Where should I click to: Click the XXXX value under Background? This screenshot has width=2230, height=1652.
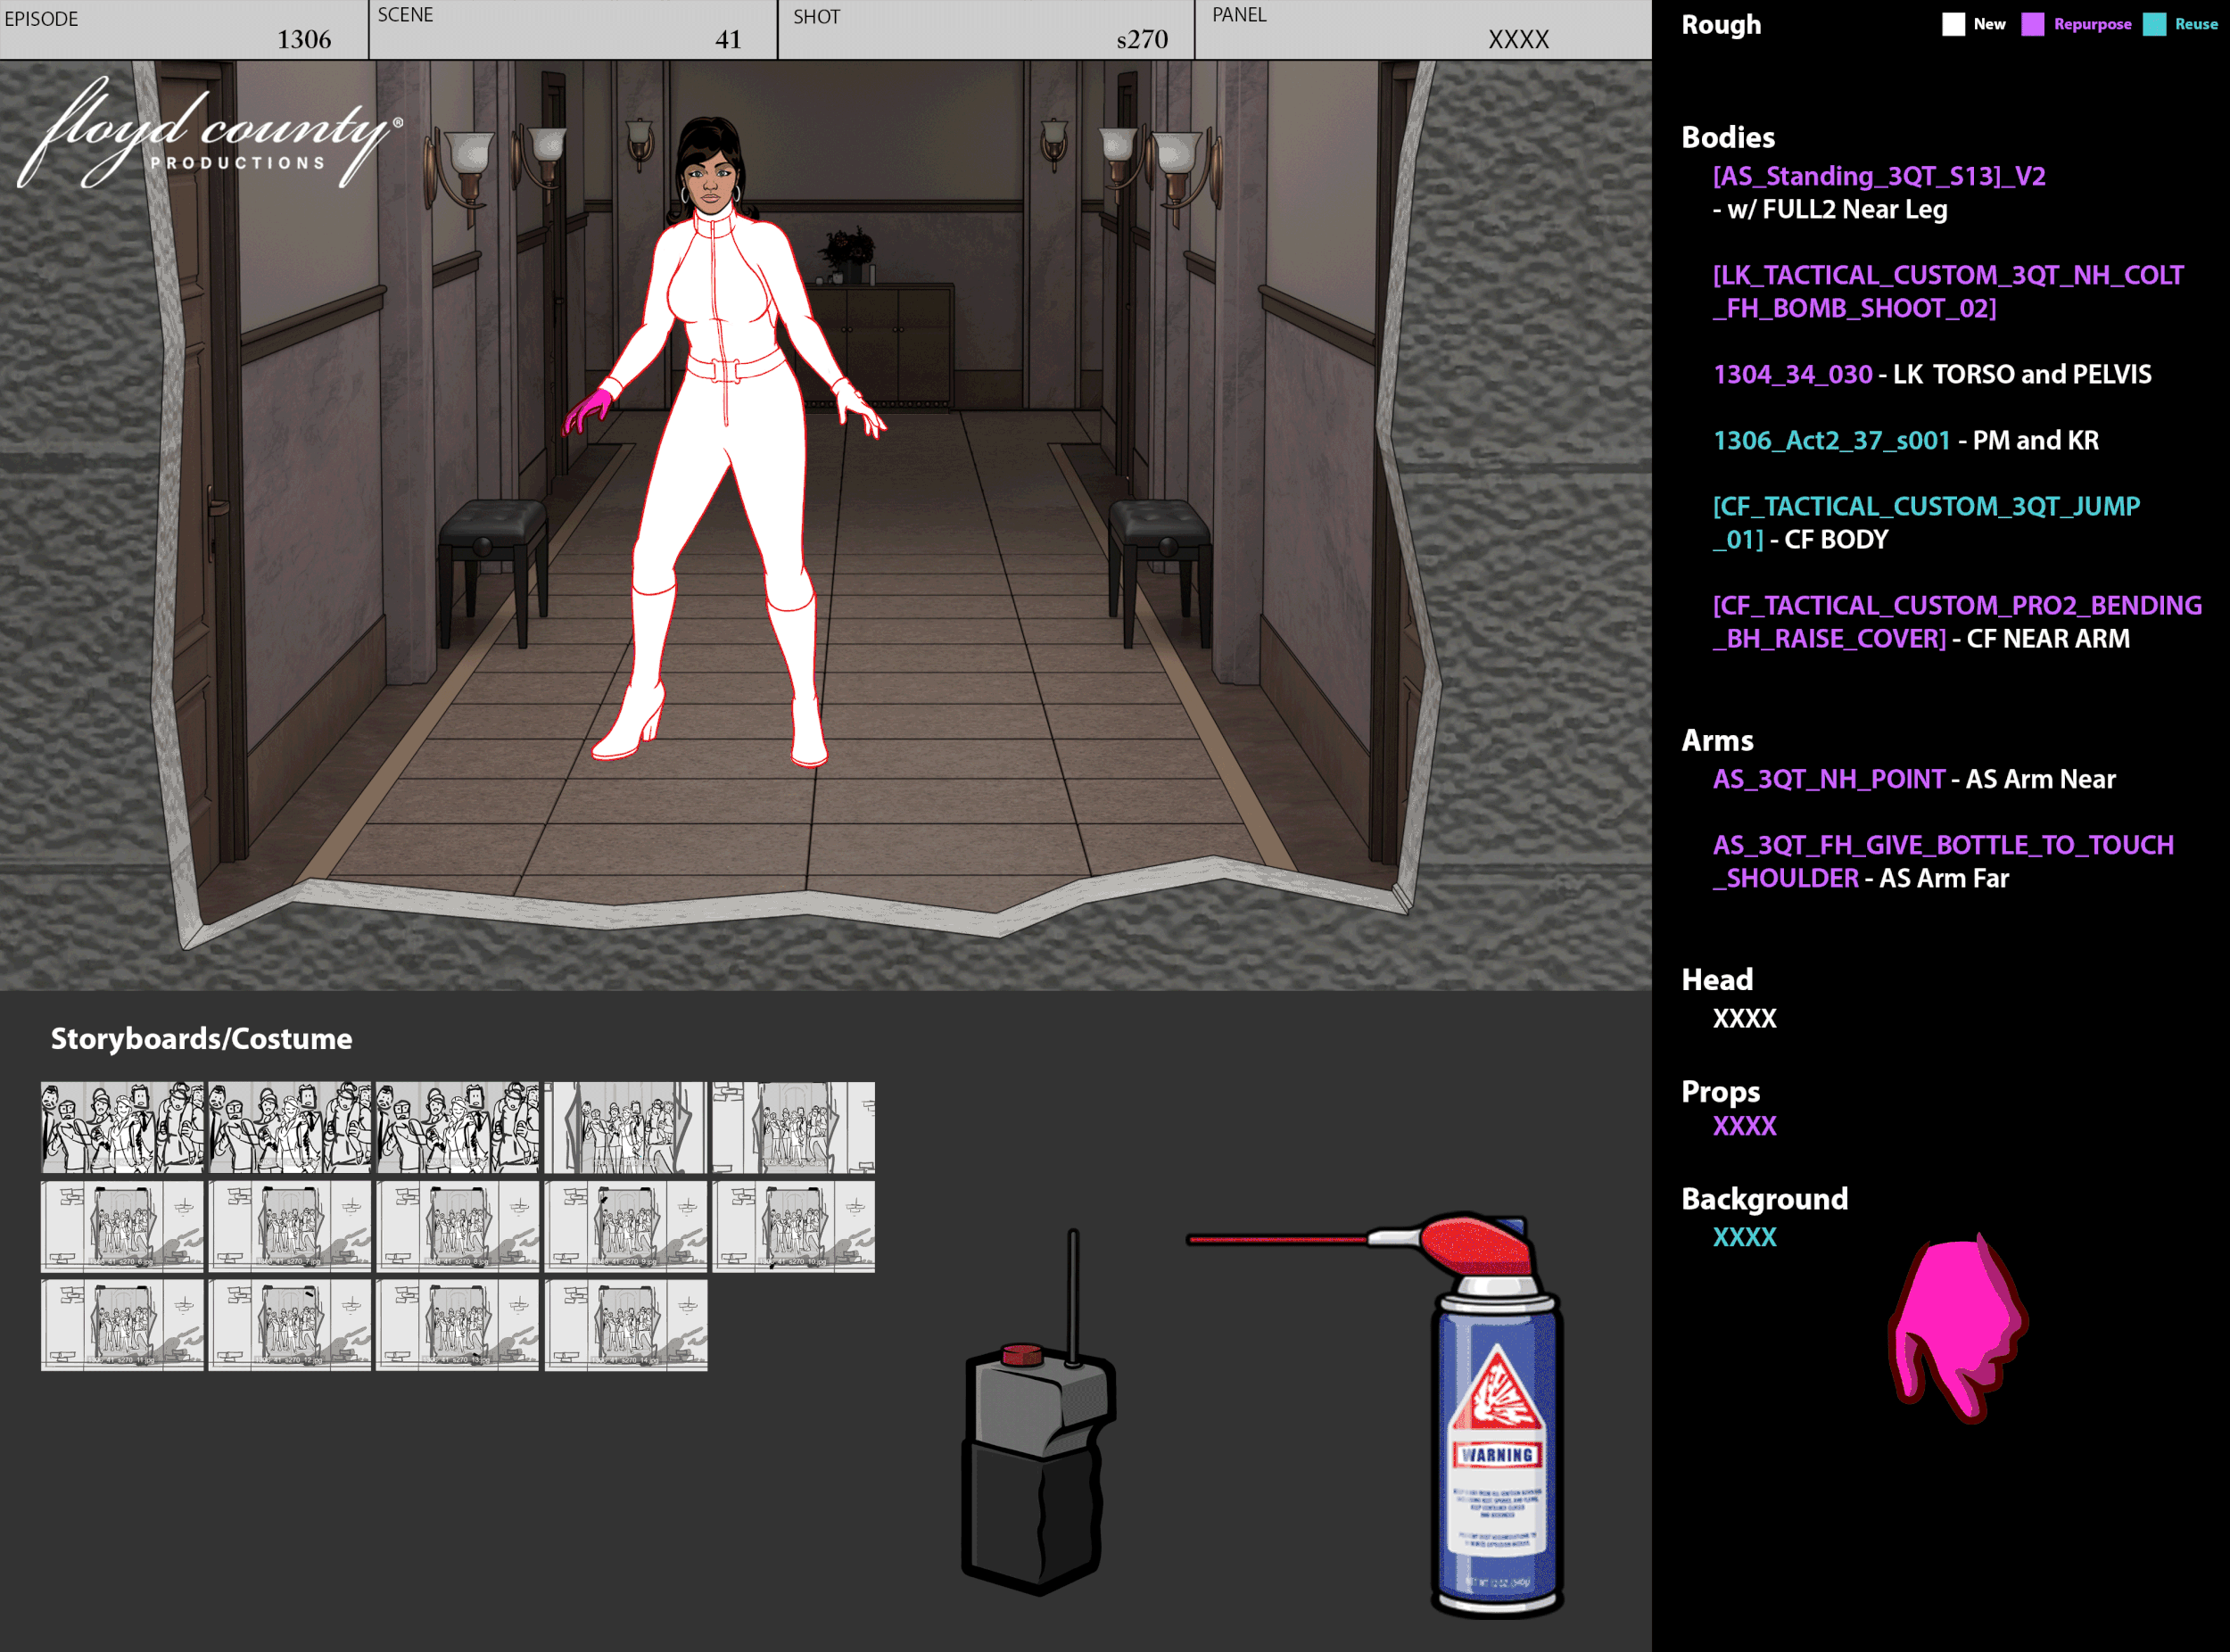tap(1744, 1238)
